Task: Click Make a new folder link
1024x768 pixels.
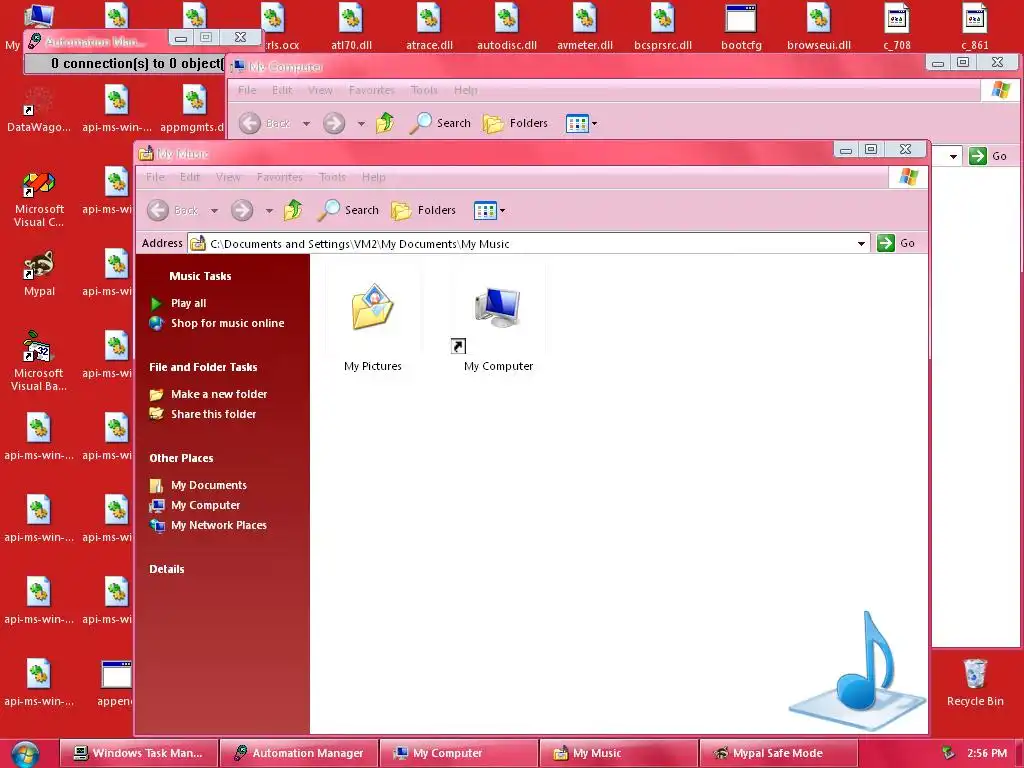Action: 219,394
